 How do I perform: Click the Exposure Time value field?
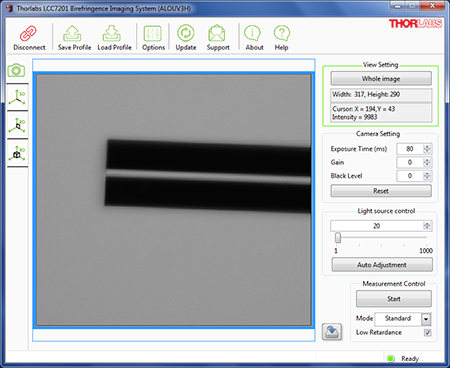tap(410, 149)
